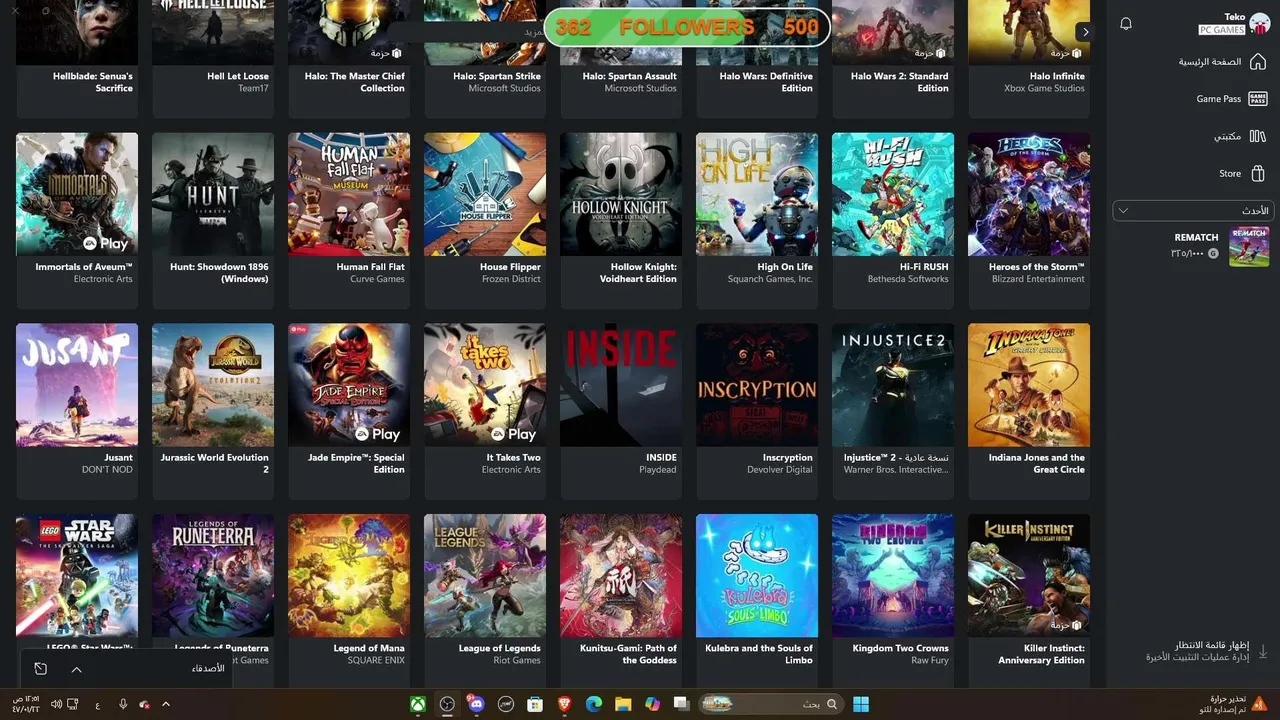The width and height of the screenshot is (1280, 720).
Task: Expand the الأحدث sort dropdown
Action: click(x=1193, y=210)
